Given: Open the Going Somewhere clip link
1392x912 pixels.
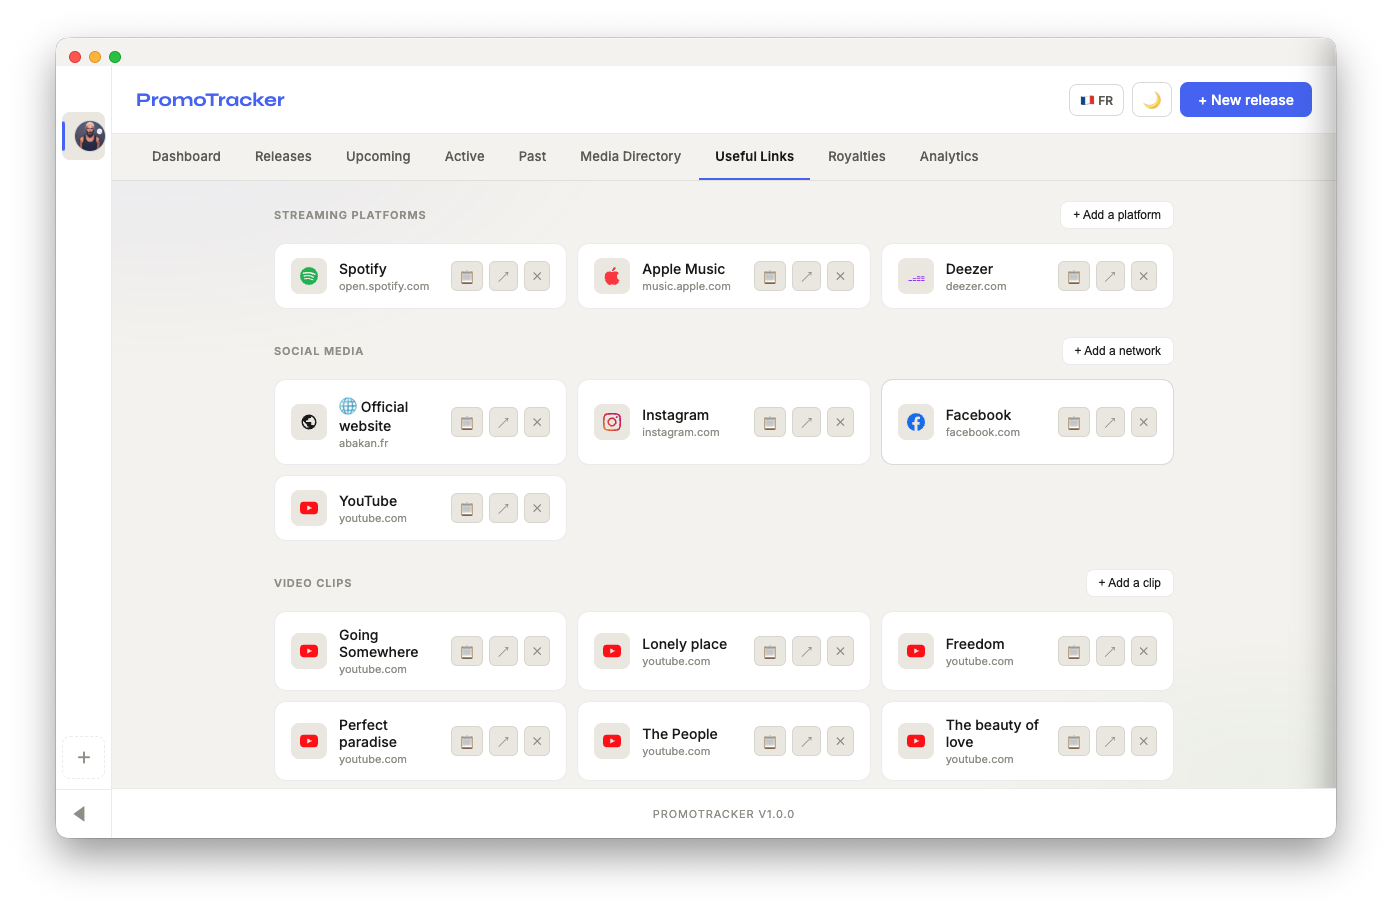Looking at the screenshot, I should 503,652.
